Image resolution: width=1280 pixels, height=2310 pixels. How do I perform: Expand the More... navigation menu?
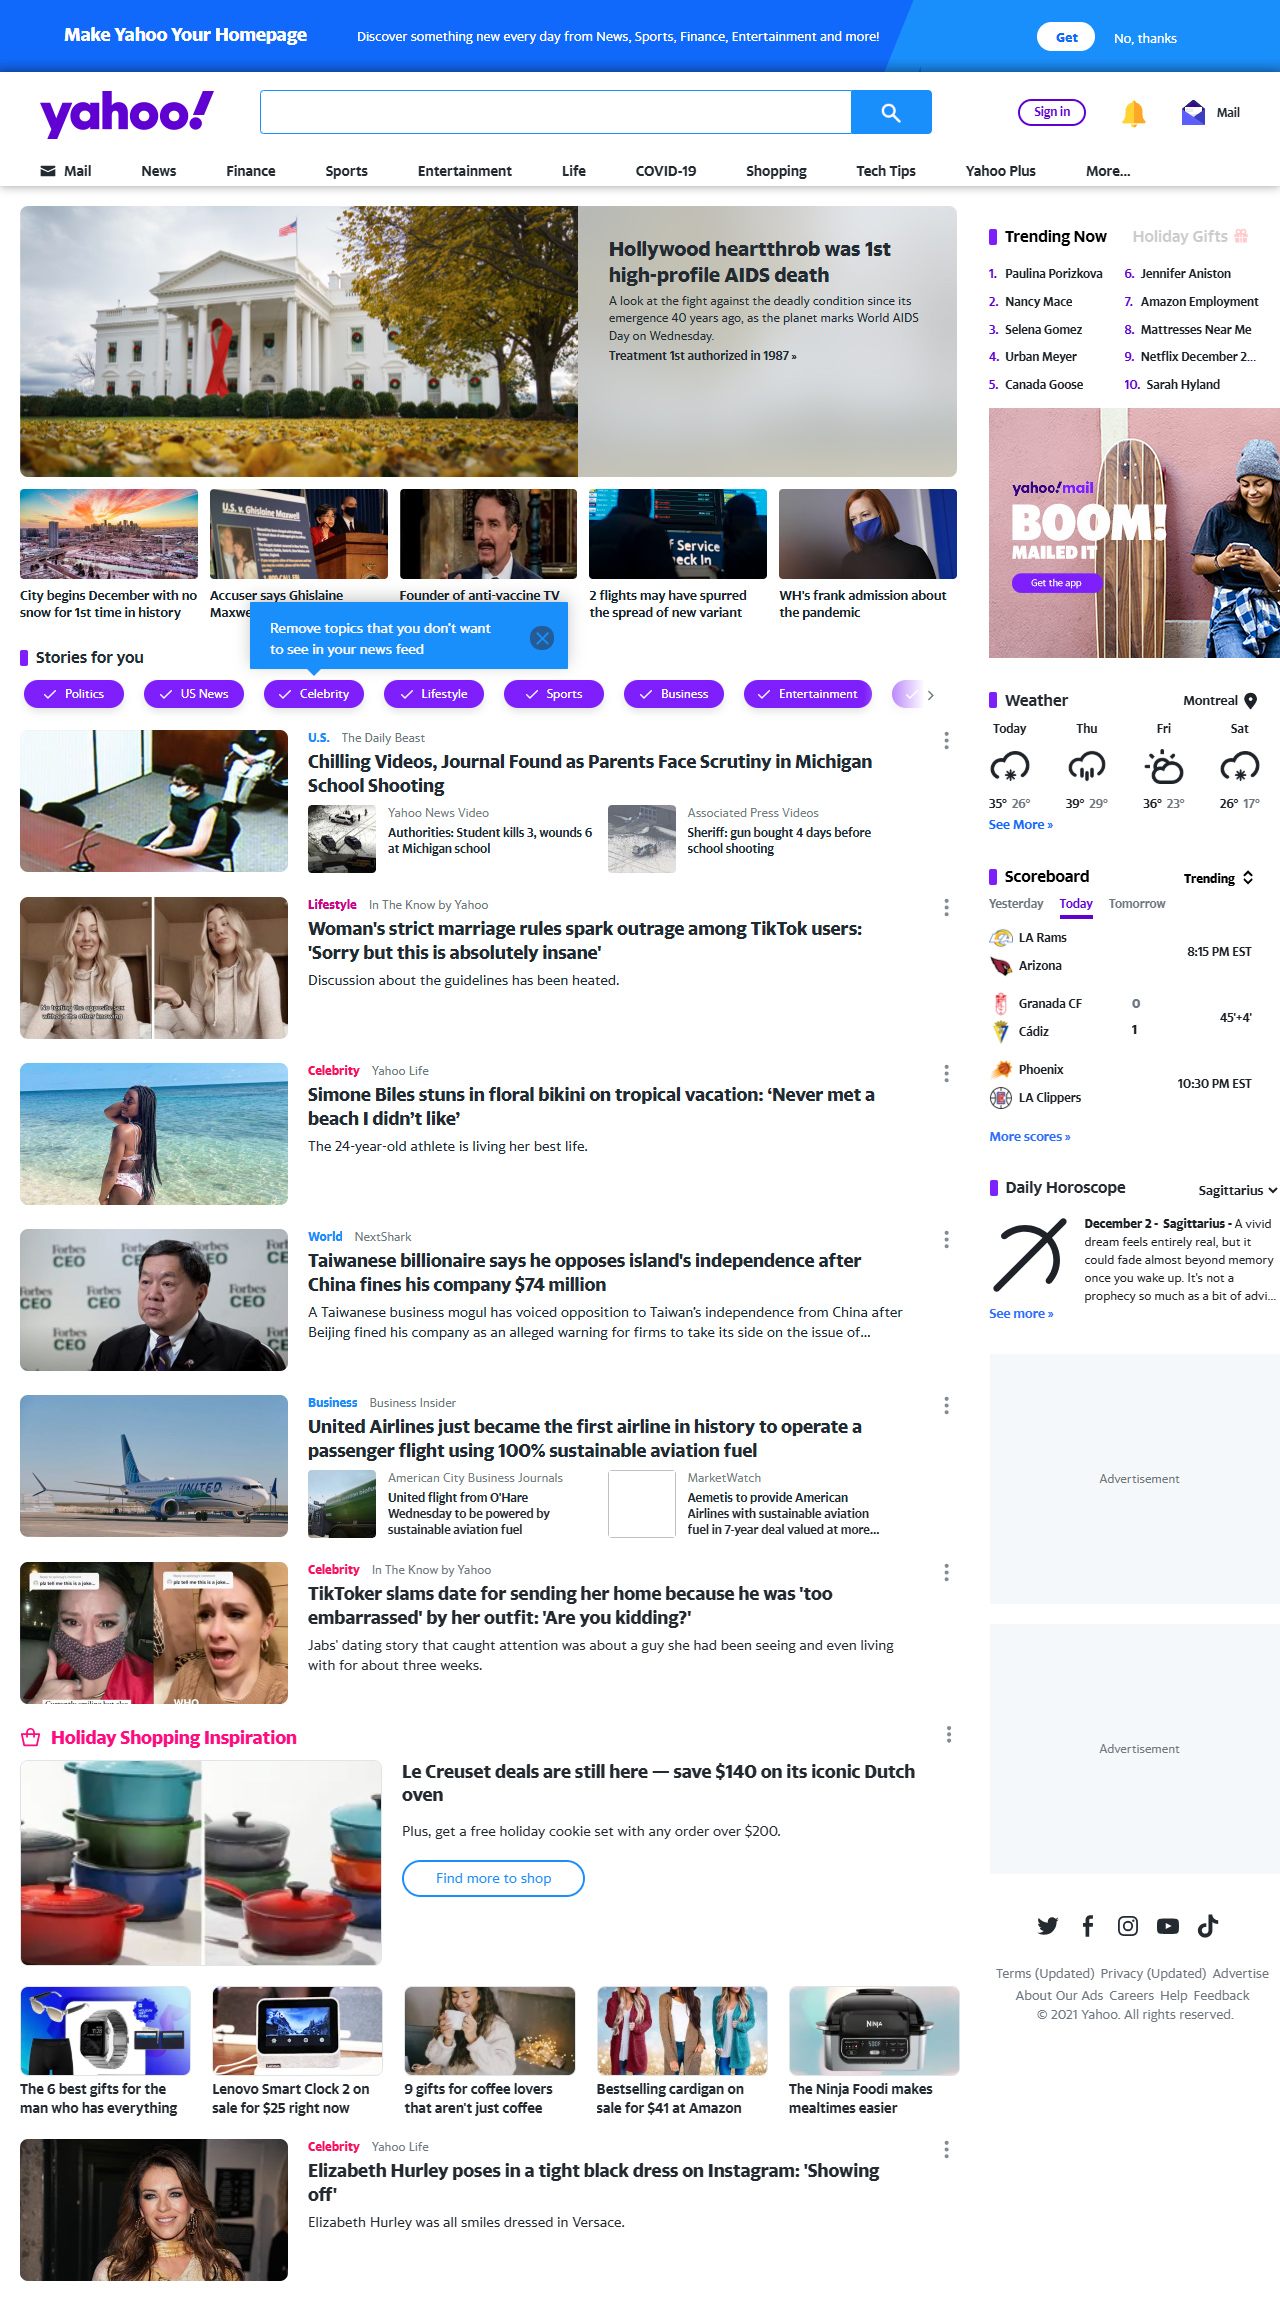click(x=1108, y=171)
